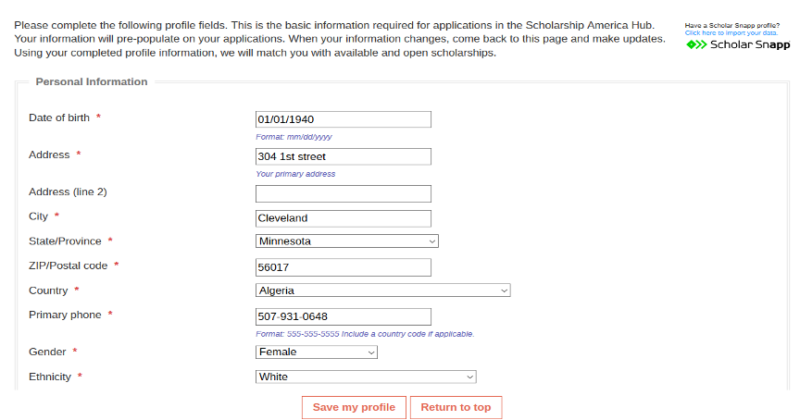Click the Scholar Snapp logo icon

click(x=696, y=45)
